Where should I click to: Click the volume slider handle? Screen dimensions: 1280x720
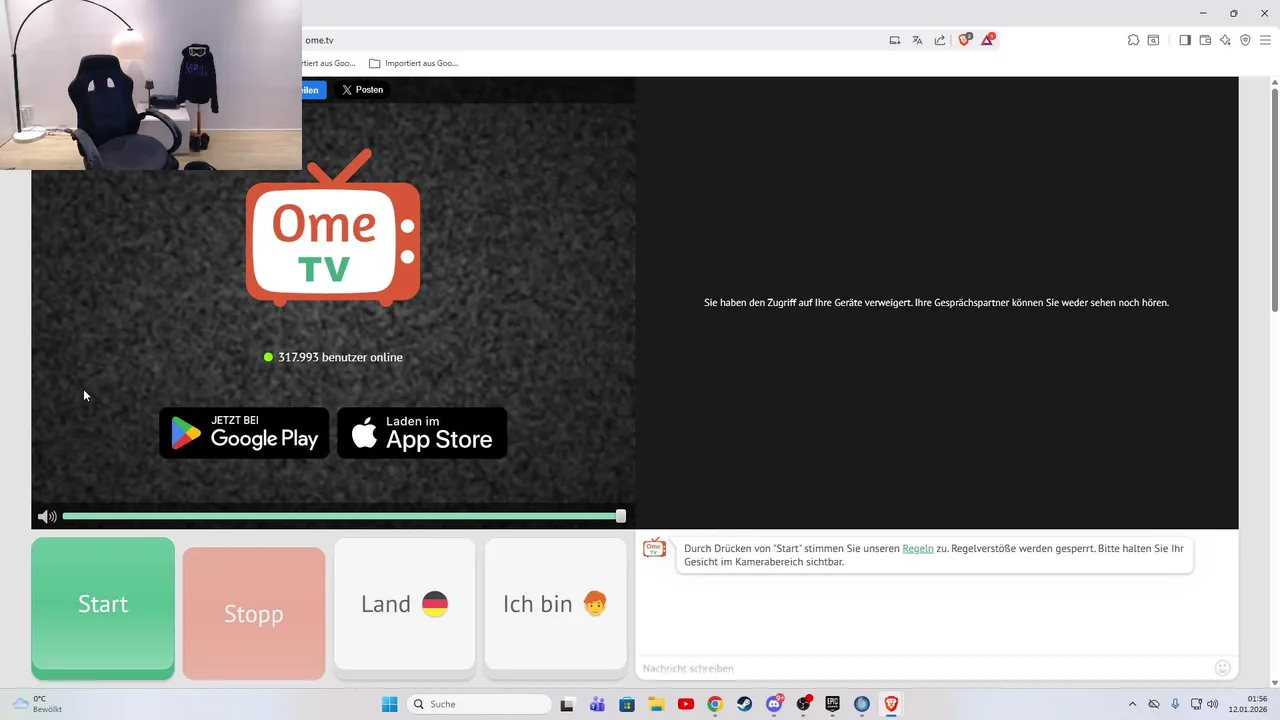[x=621, y=516]
